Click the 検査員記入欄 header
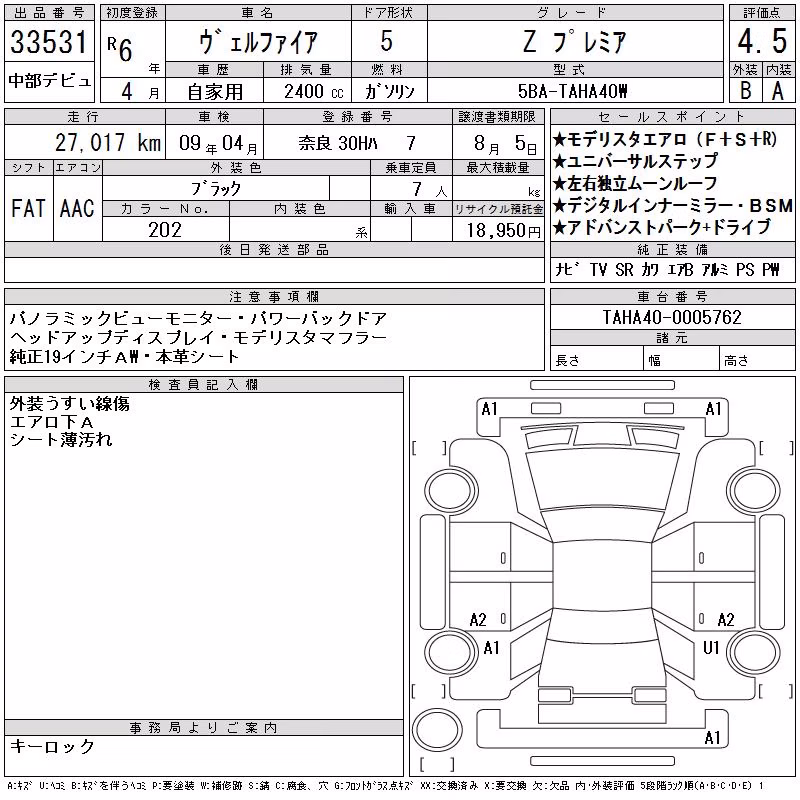 [x=203, y=385]
